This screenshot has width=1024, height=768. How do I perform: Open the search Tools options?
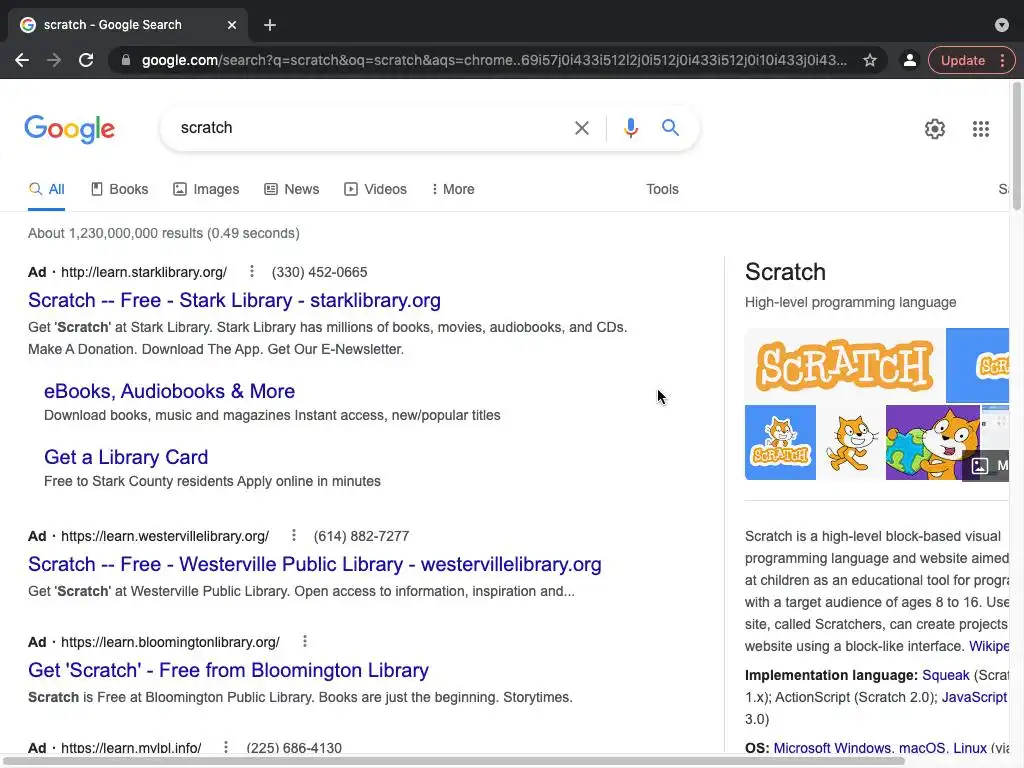pos(662,189)
